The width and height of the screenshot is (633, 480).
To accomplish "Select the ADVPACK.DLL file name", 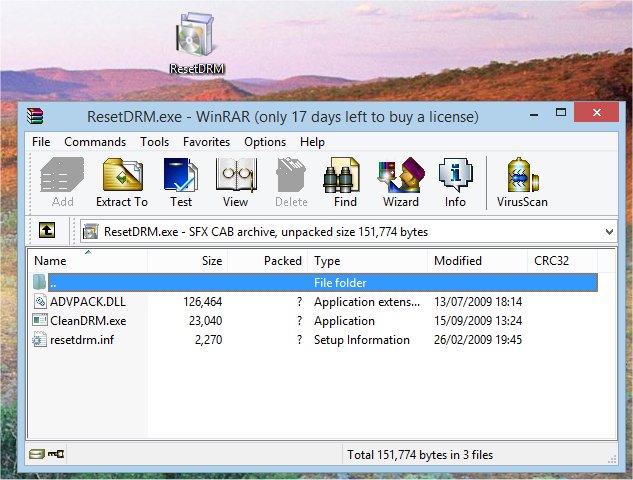I will 88,302.
